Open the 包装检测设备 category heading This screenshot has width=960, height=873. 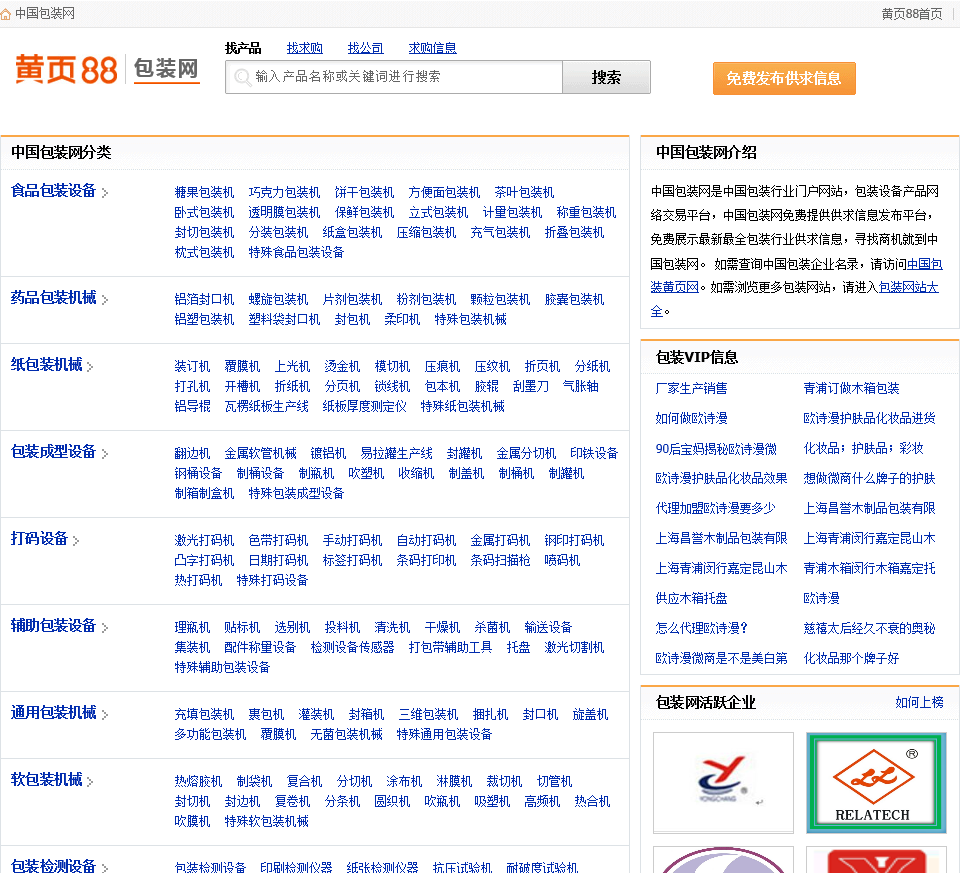point(53,865)
